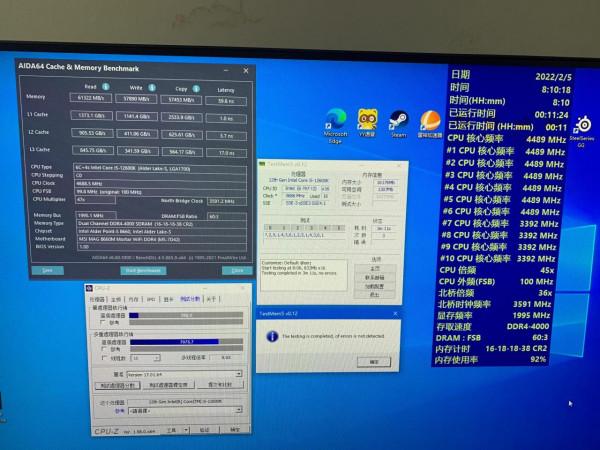This screenshot has width=600, height=450.
Task: Click the submit and compare button in CPU-Z
Action: point(220,385)
